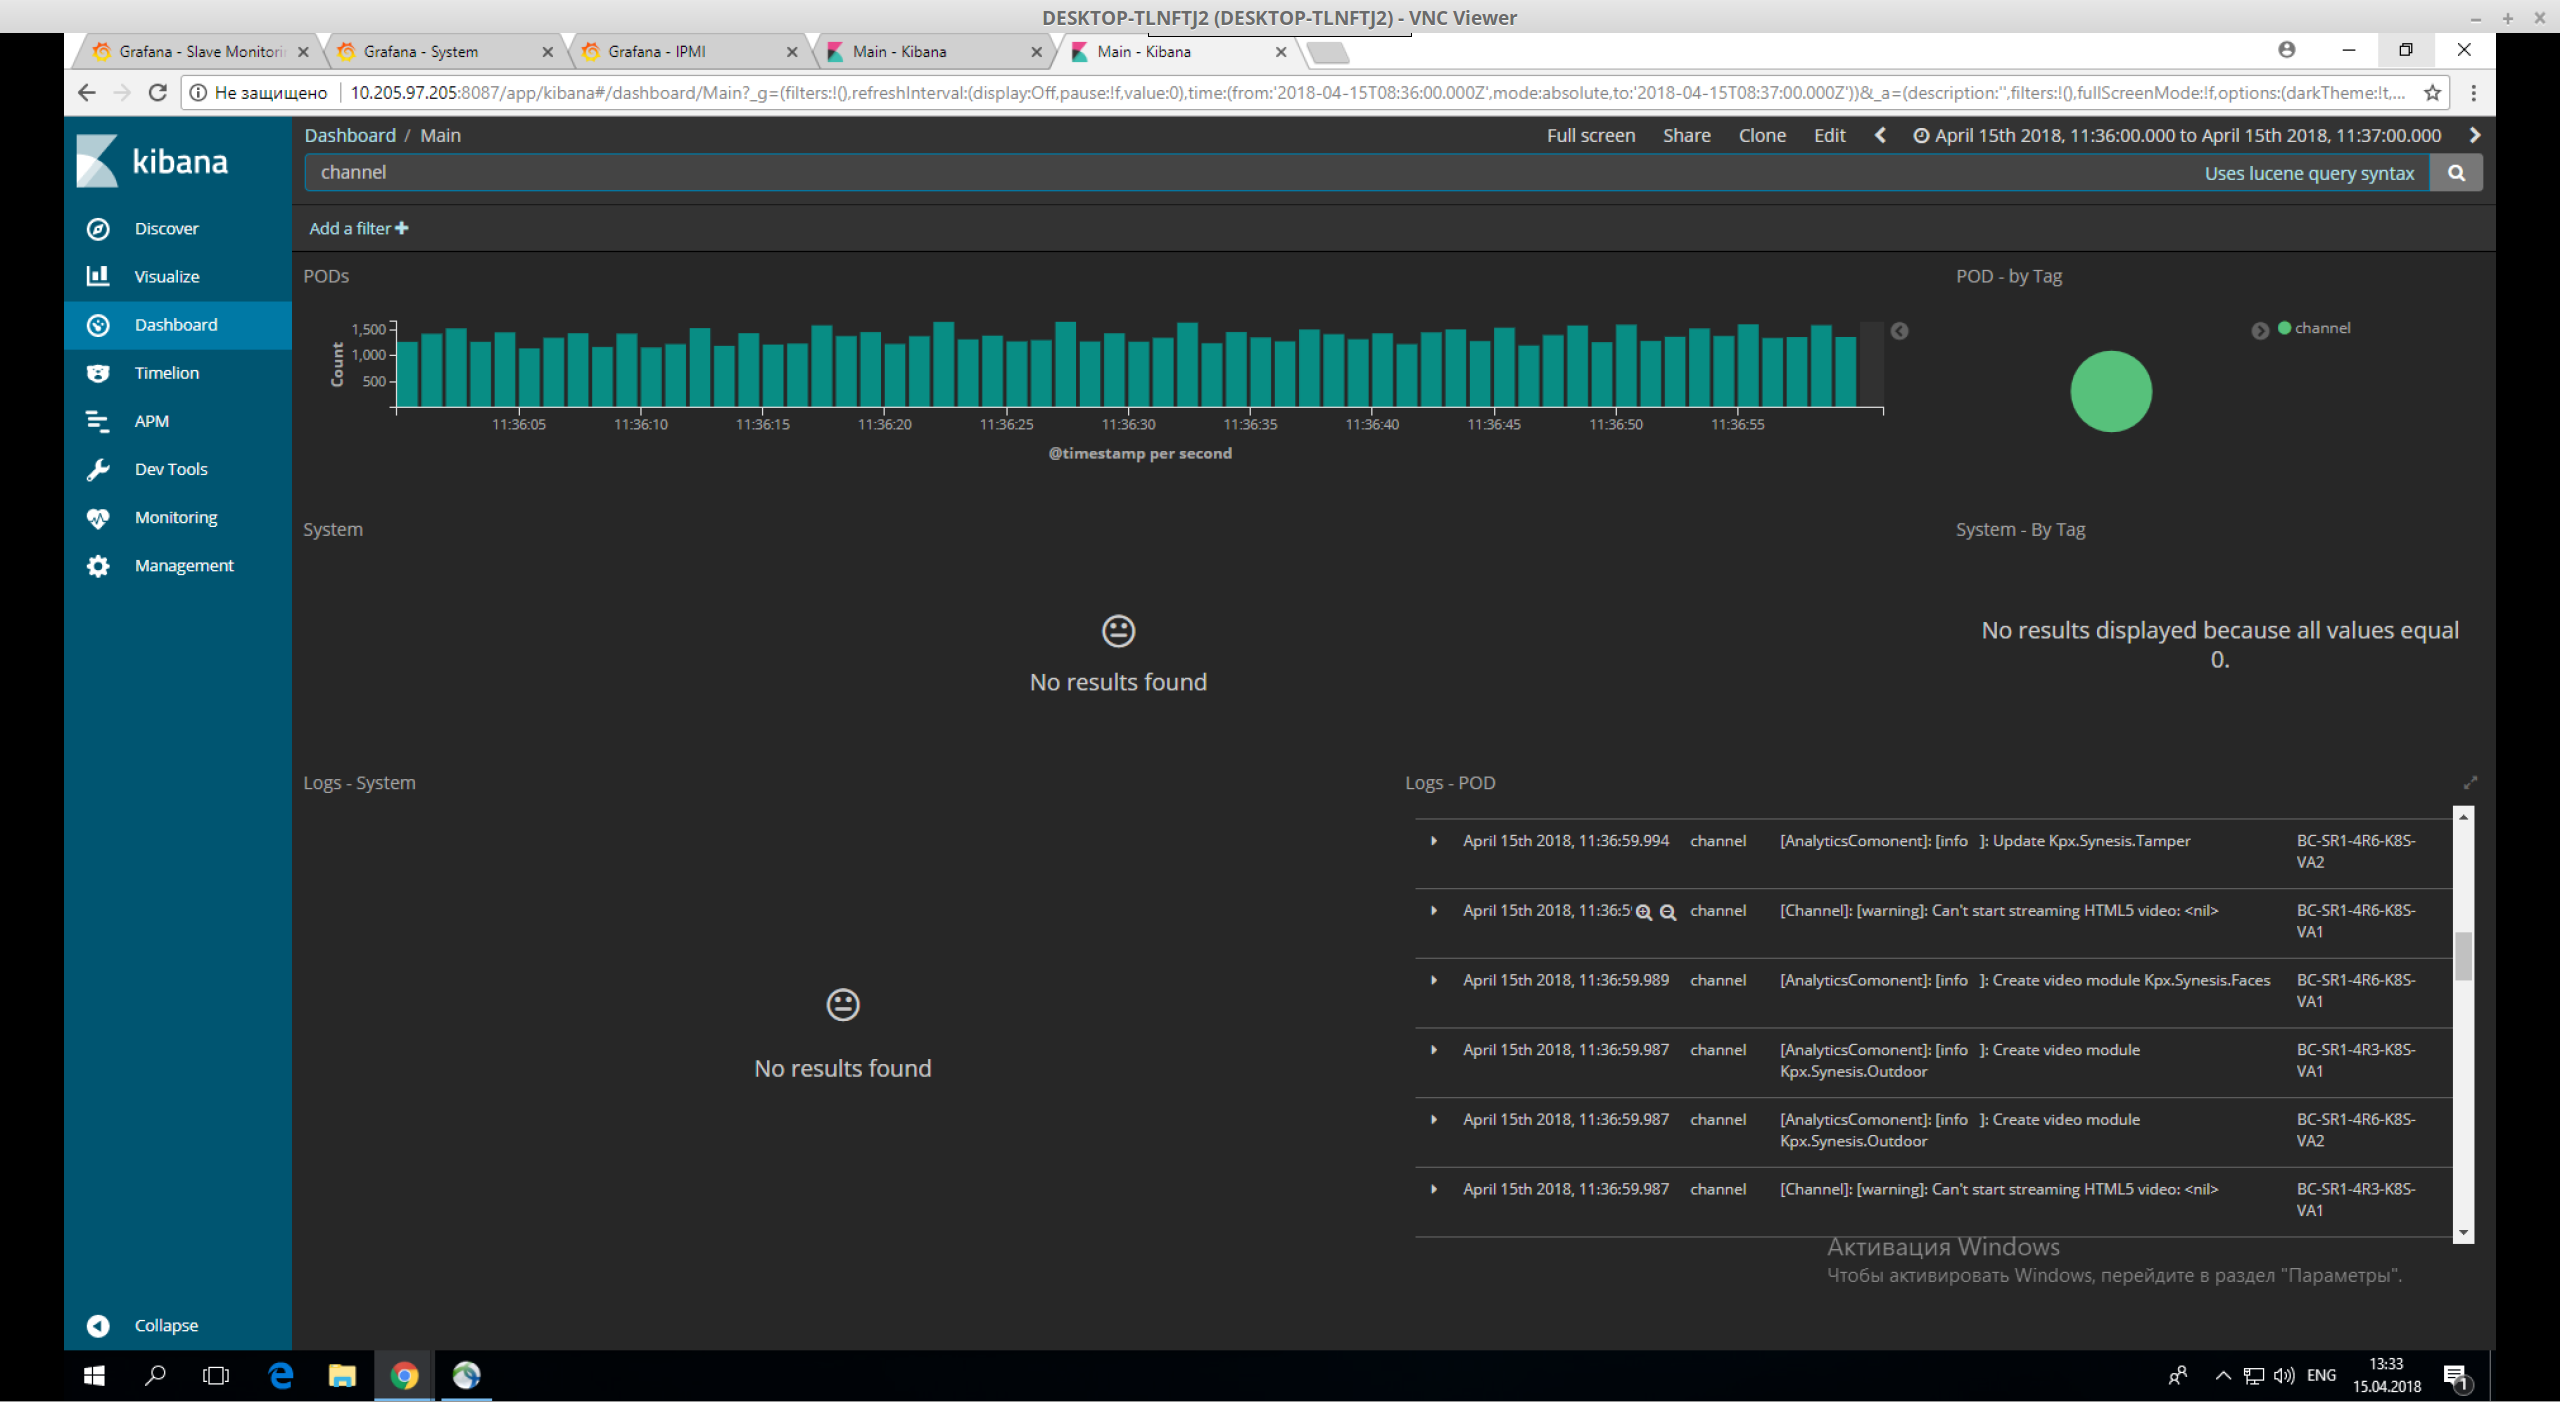Open Management gear icon

[x=98, y=566]
